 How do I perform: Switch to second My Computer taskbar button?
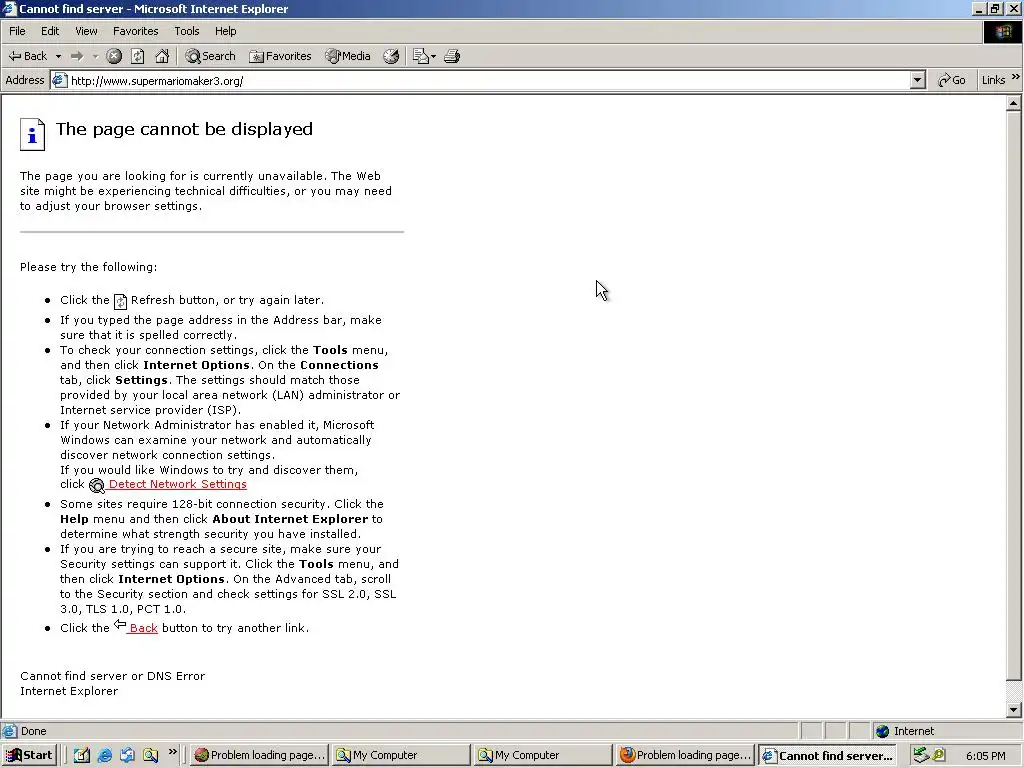click(543, 755)
